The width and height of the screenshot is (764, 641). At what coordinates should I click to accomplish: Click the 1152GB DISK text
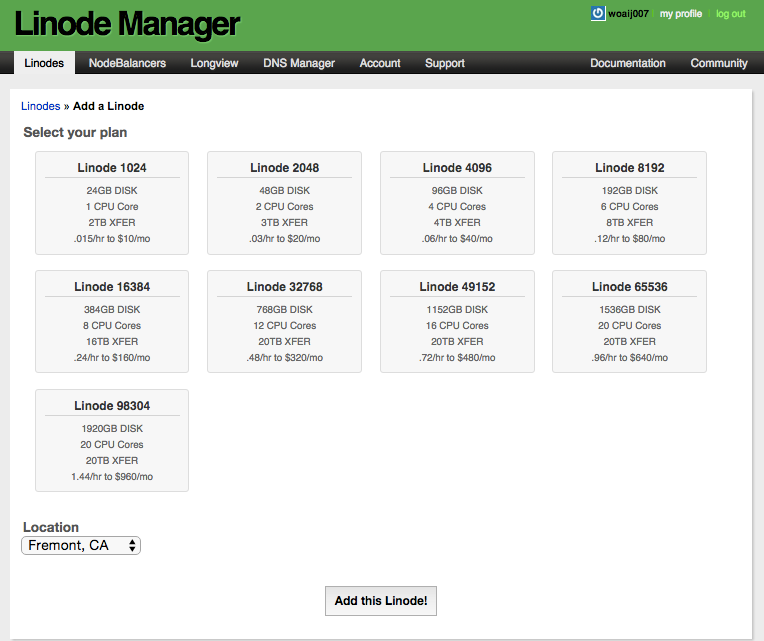tap(457, 309)
